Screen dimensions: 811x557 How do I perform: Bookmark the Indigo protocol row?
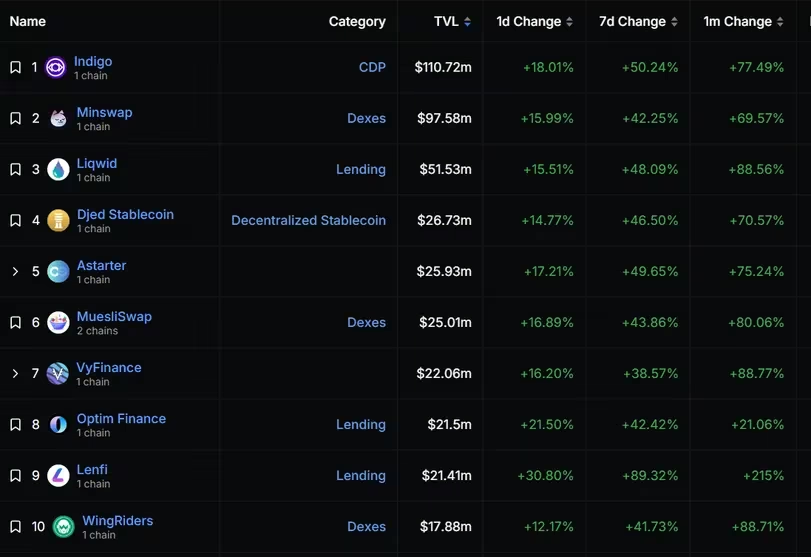click(x=16, y=67)
